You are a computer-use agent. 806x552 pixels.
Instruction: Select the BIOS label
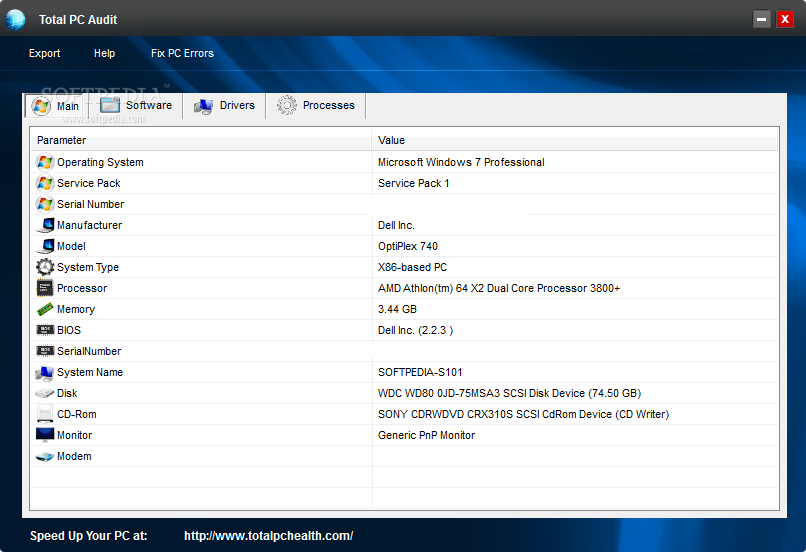pos(69,330)
